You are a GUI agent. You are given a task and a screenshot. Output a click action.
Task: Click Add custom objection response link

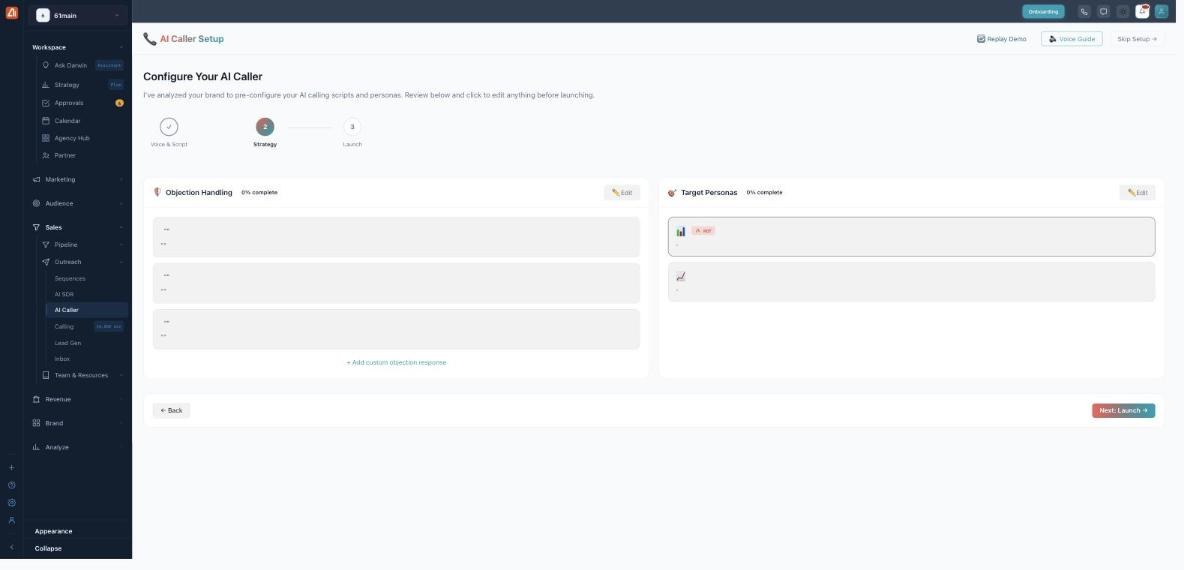pyautogui.click(x=396, y=363)
